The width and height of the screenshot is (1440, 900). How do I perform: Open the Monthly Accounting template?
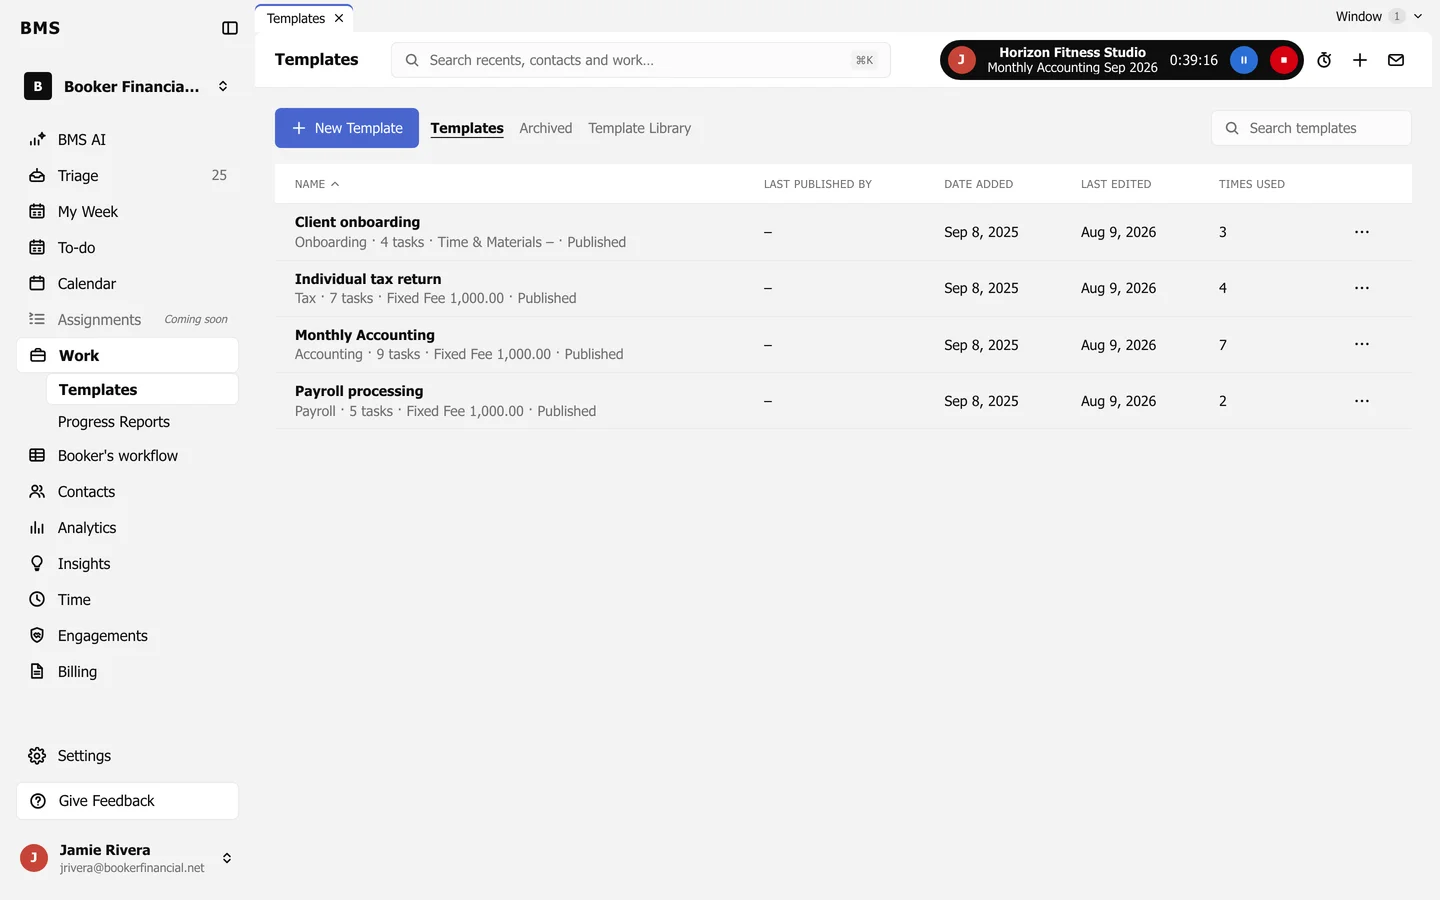click(365, 335)
